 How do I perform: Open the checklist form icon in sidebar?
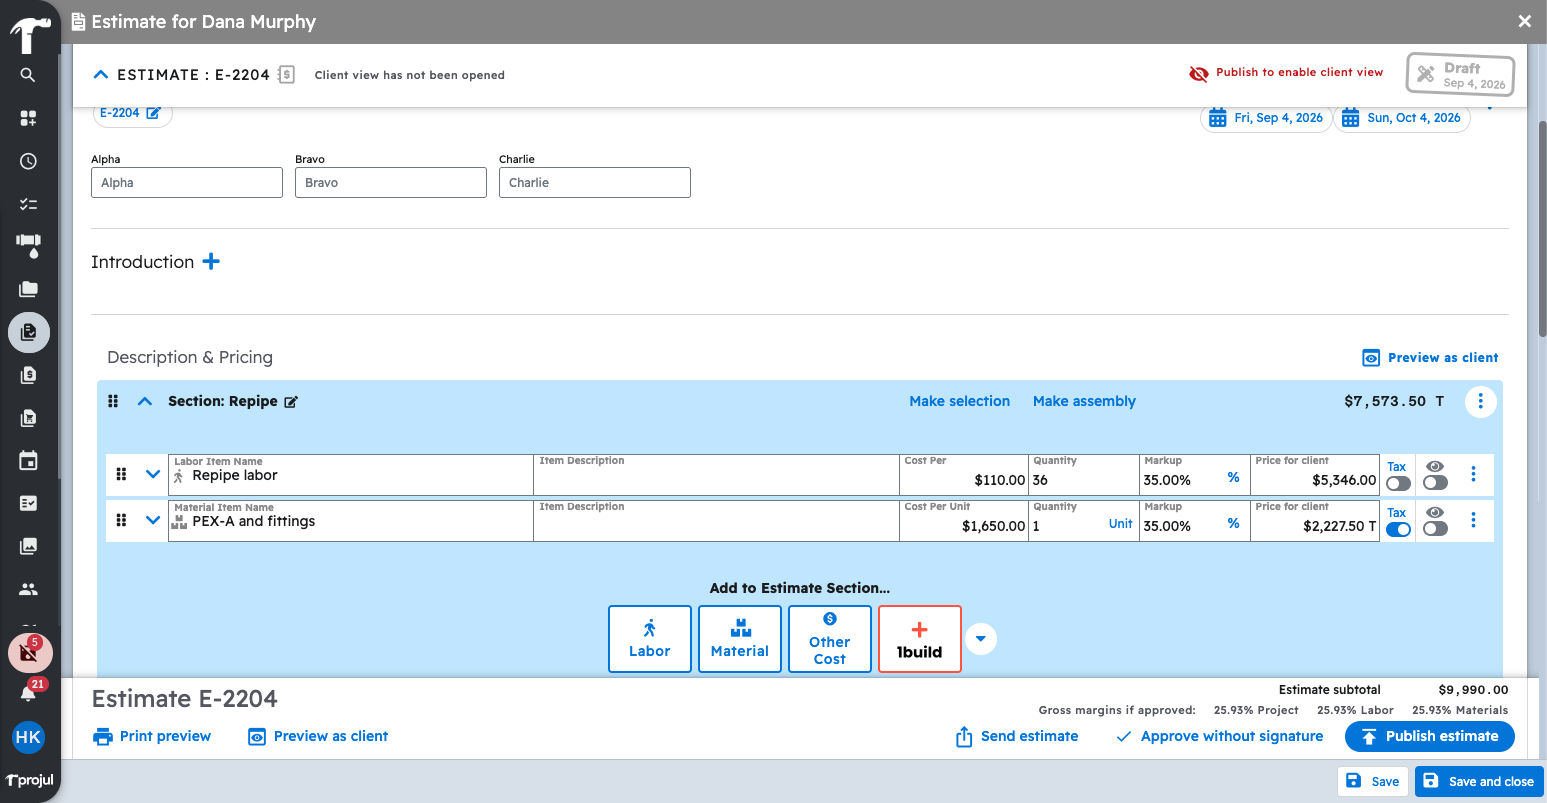tap(28, 504)
